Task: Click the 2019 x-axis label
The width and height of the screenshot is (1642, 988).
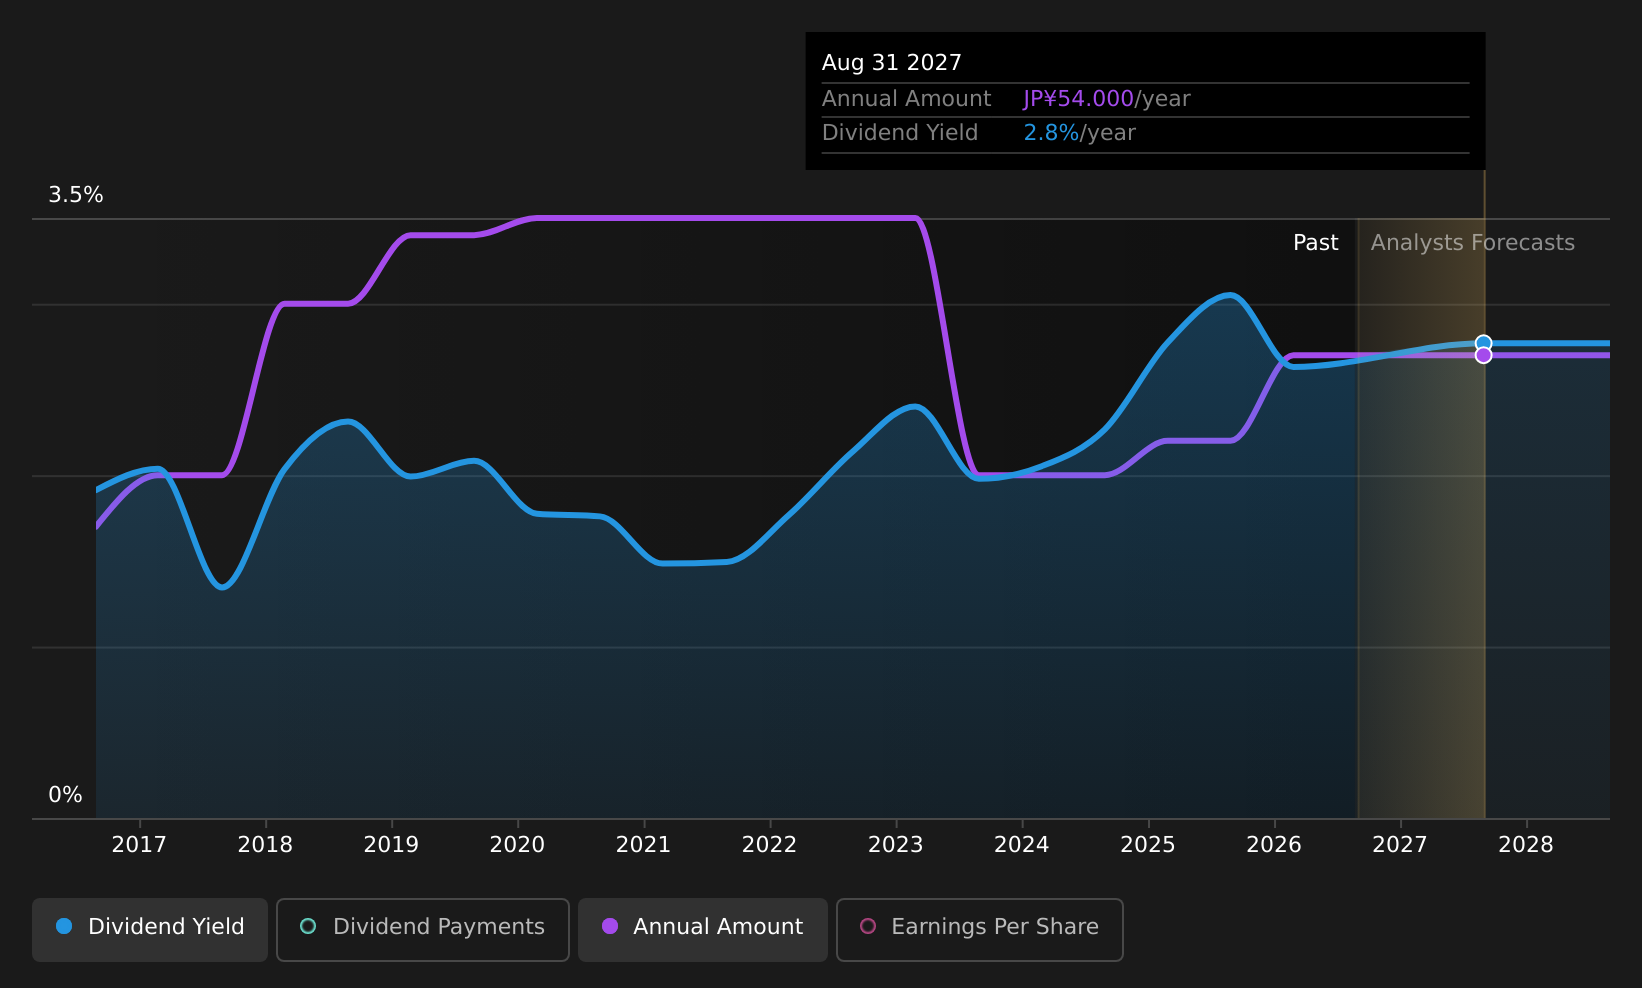Action: click(x=391, y=845)
